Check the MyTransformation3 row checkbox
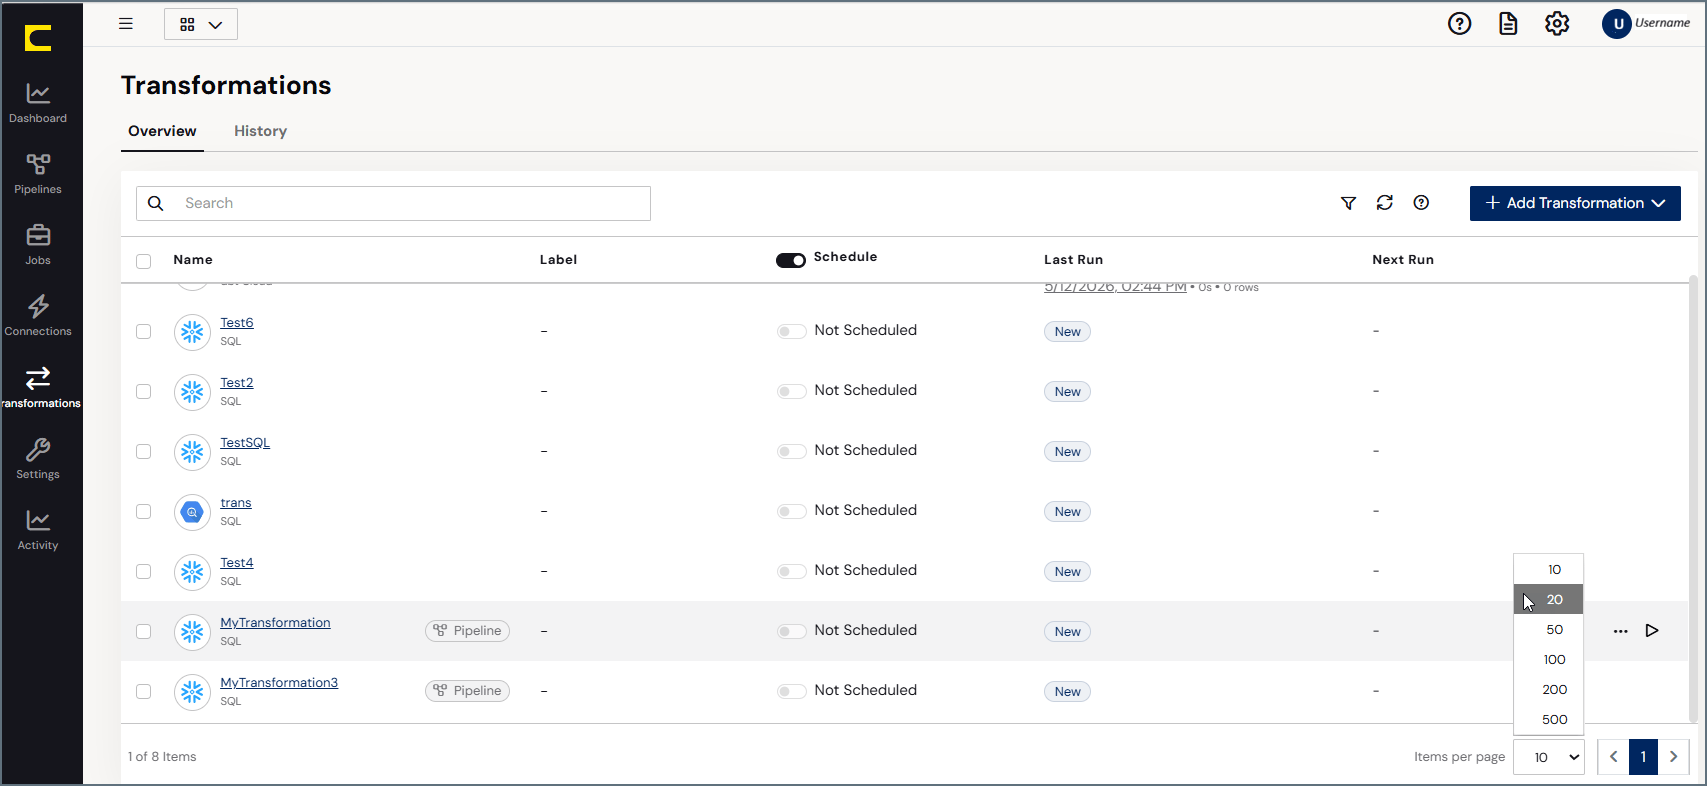The image size is (1707, 786). pos(144,691)
